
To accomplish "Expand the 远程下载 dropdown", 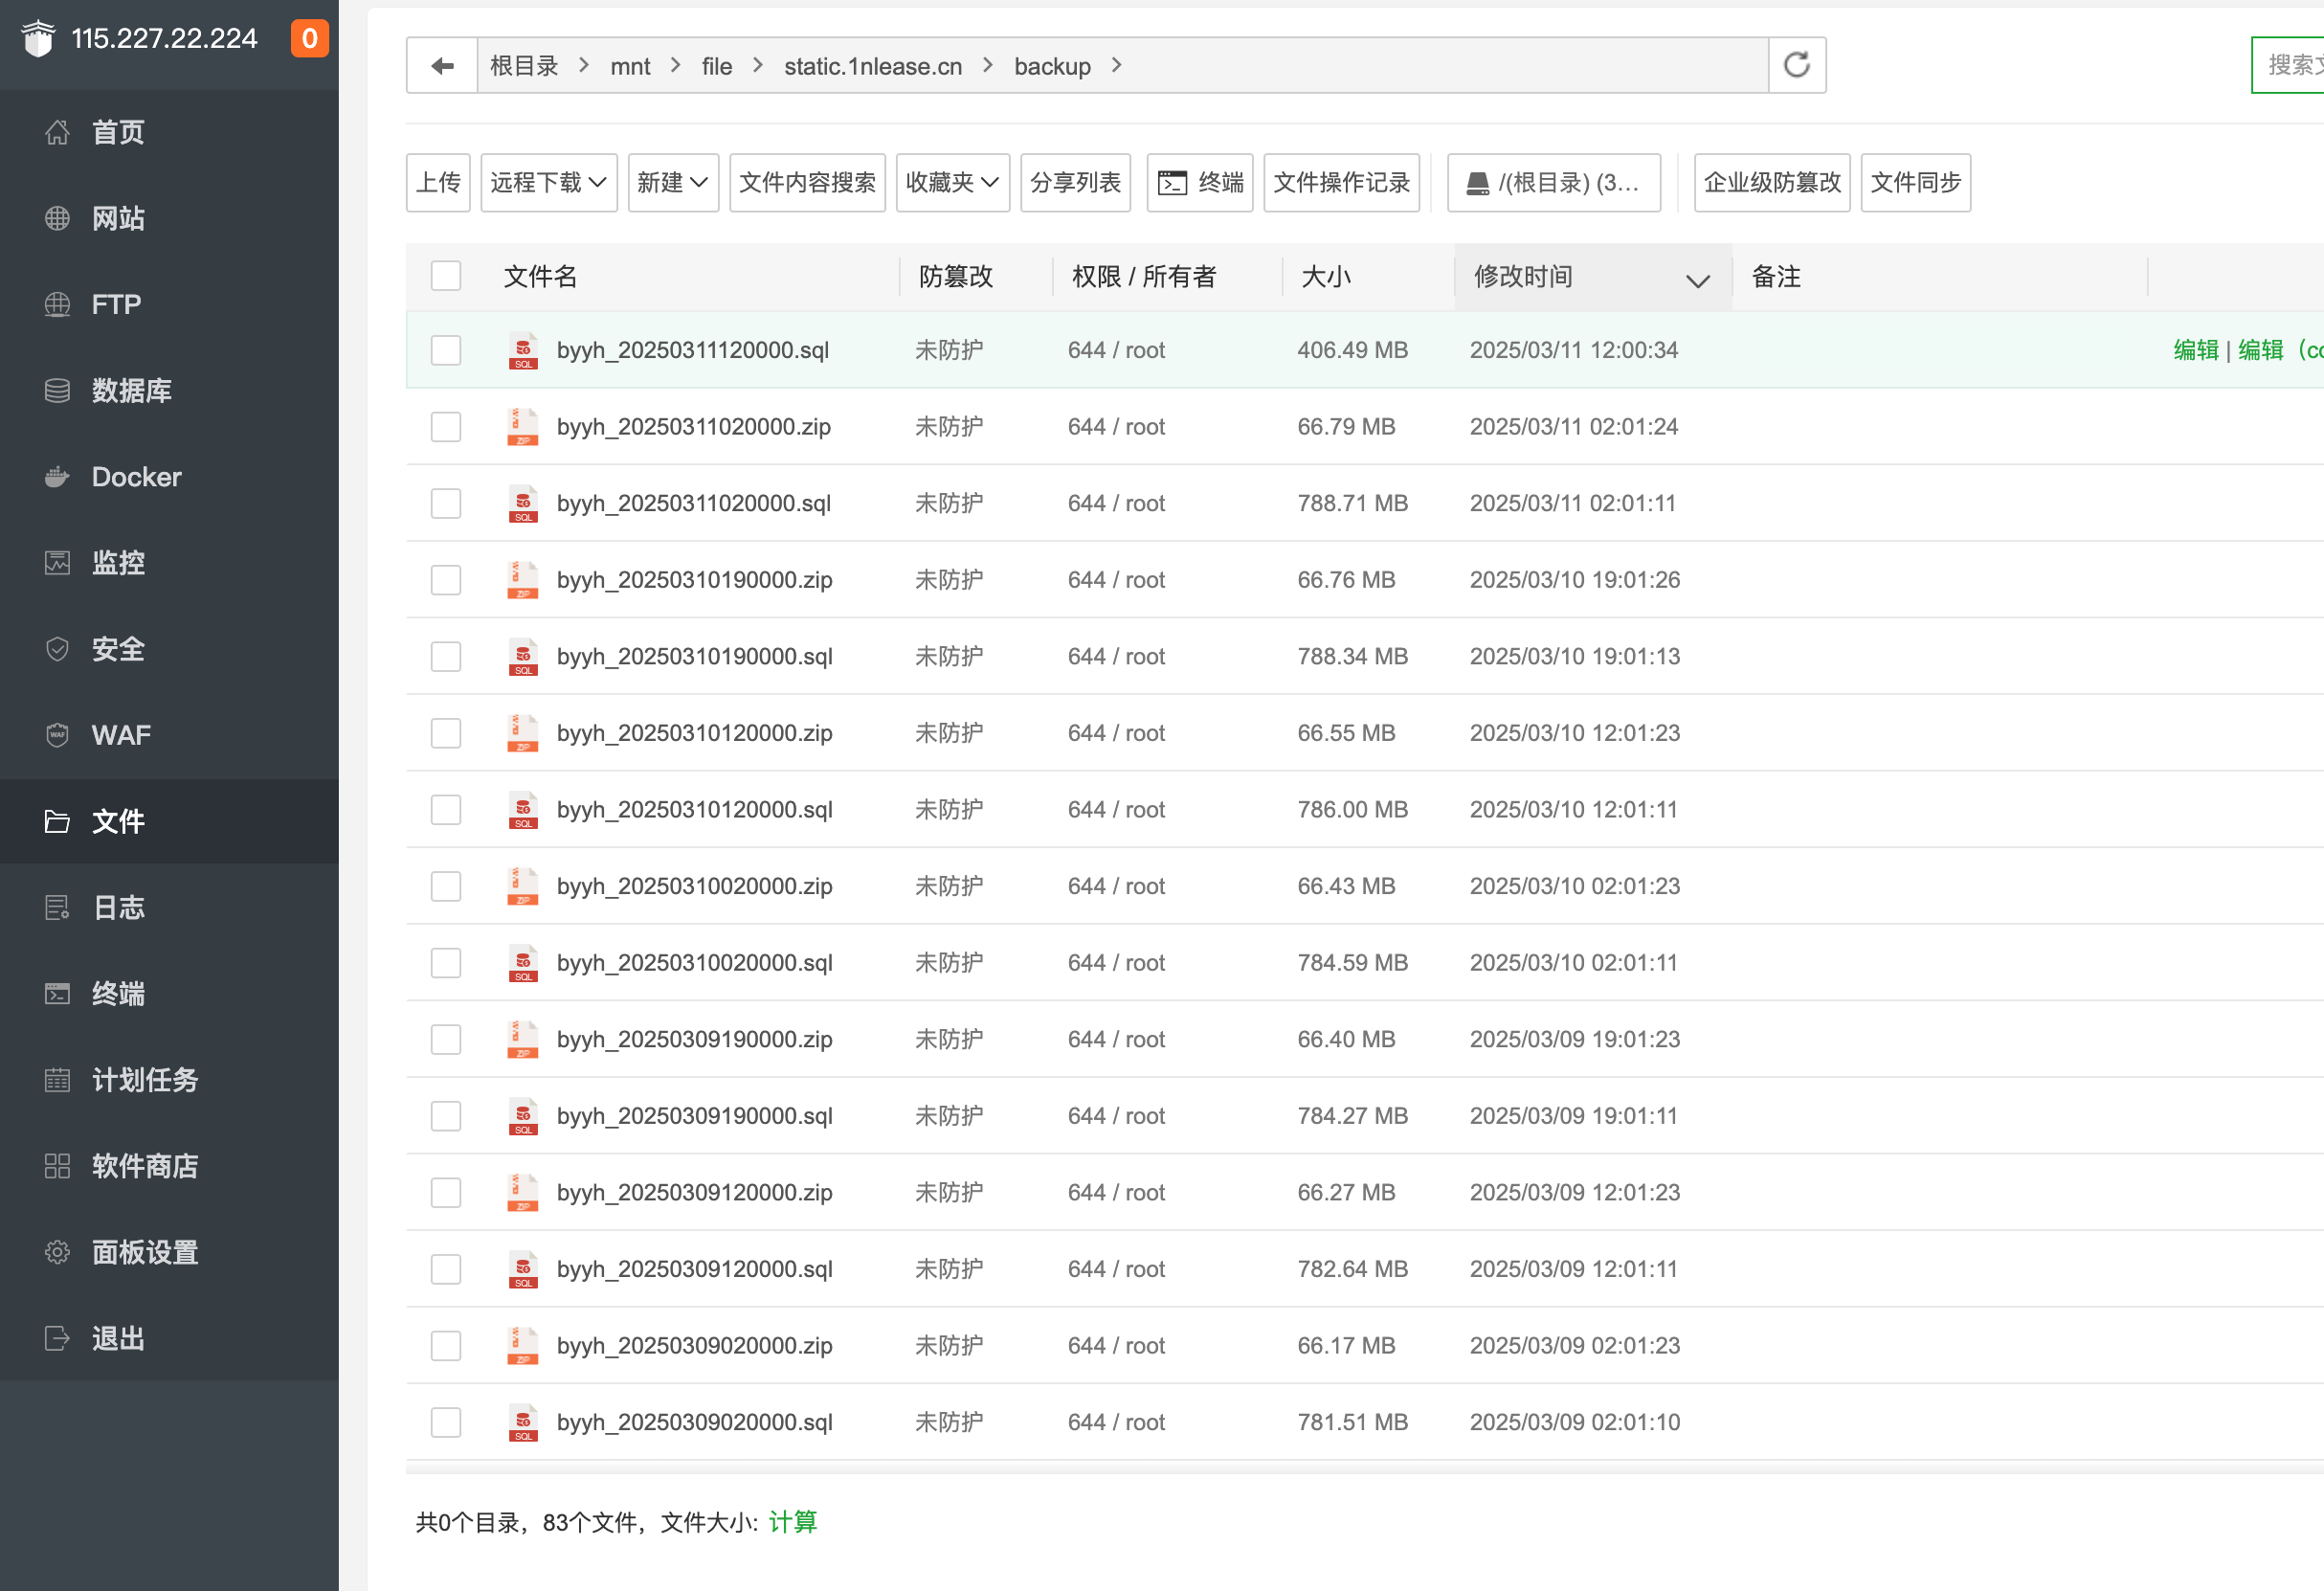I will point(548,182).
